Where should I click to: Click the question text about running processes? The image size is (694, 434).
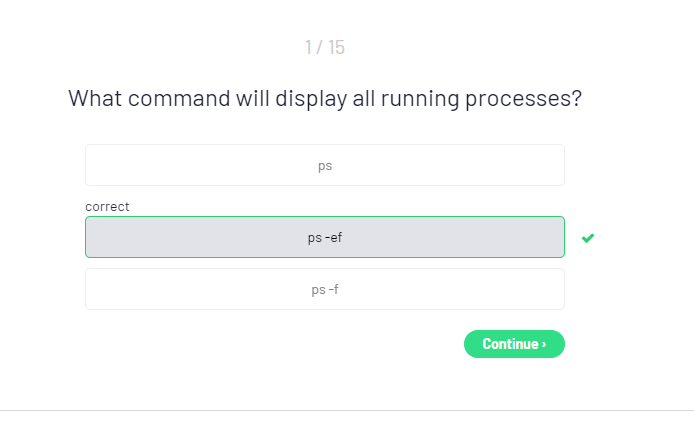pos(325,100)
